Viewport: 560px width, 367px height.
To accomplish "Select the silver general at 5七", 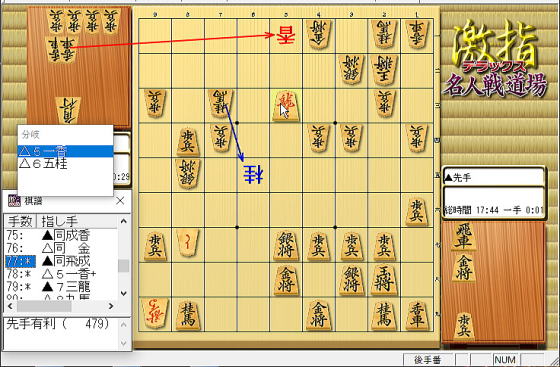I will [286, 245].
